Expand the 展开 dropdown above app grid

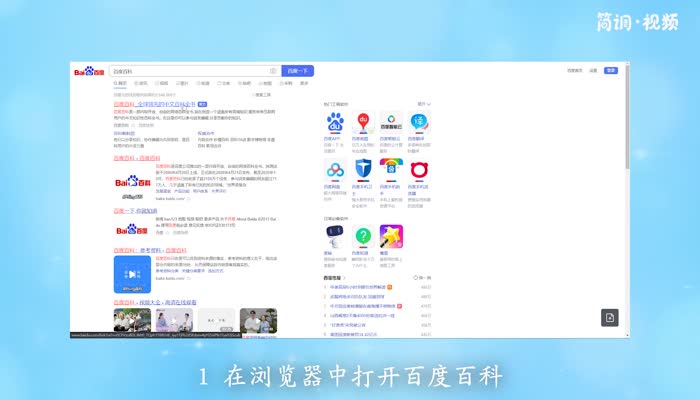coord(423,103)
